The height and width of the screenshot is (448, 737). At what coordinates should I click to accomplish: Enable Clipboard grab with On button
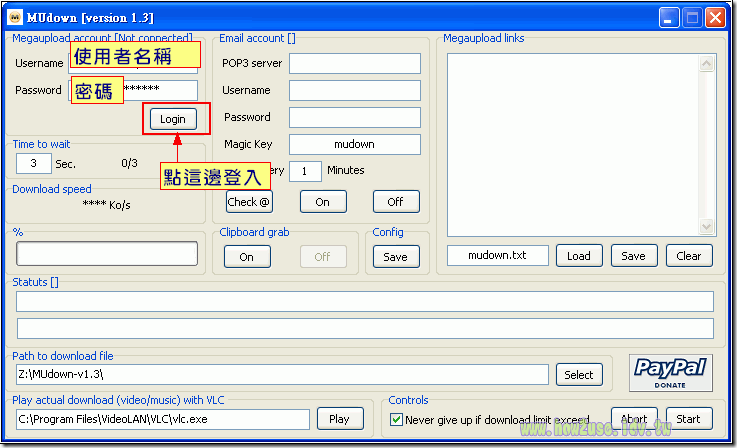point(247,257)
